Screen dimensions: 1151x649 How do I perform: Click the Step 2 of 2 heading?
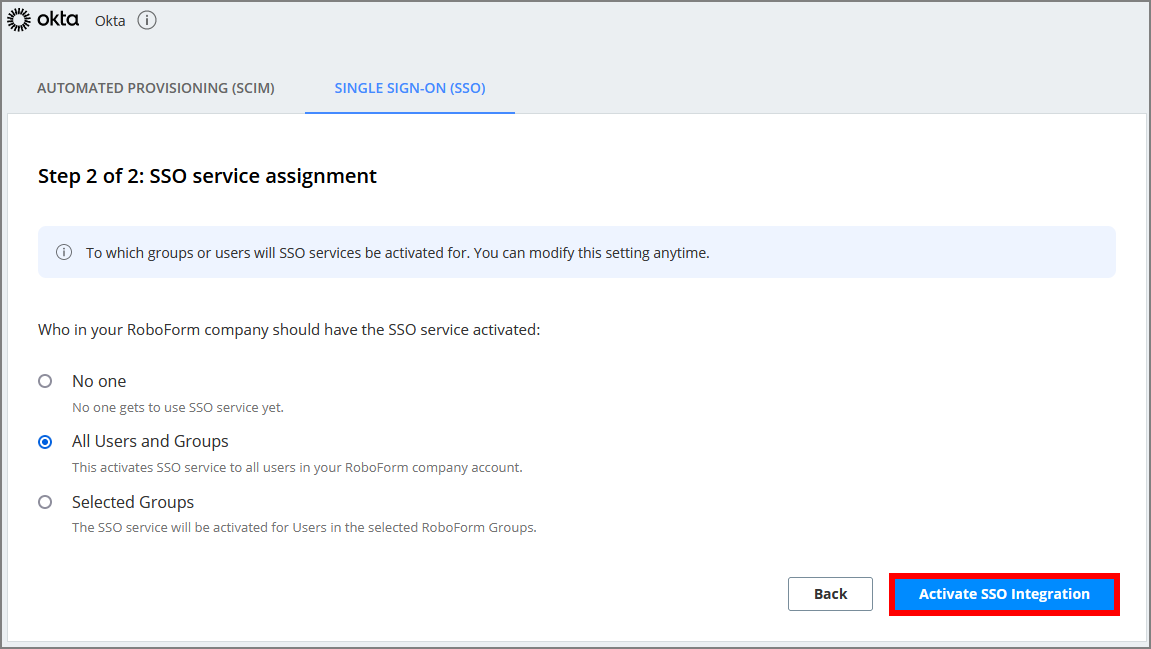point(207,176)
